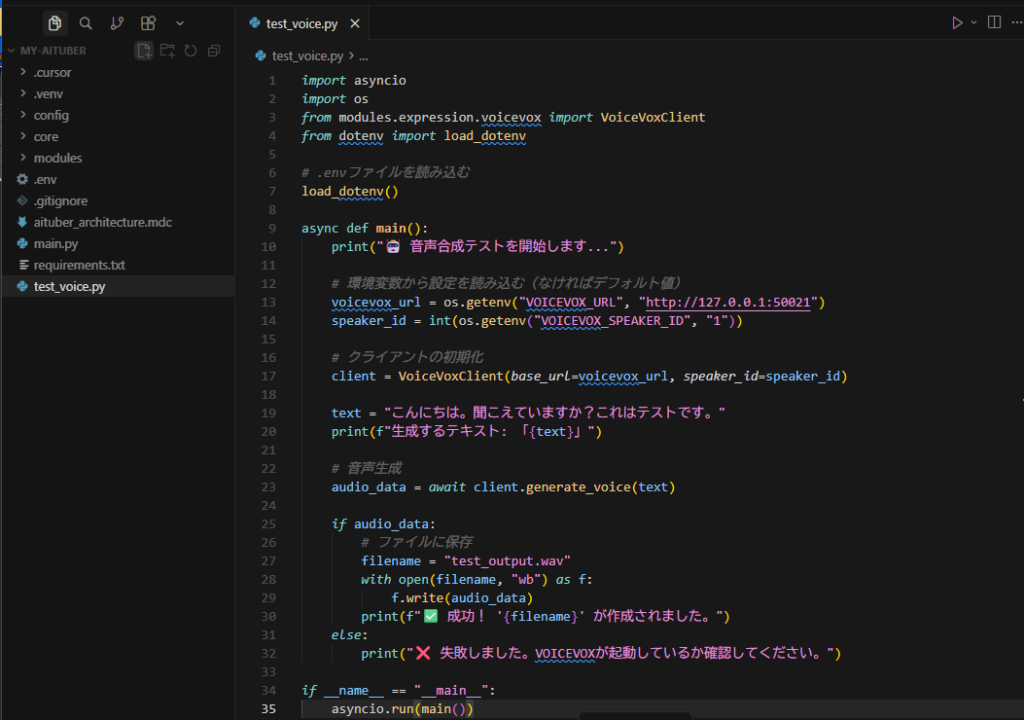
Task: Open the Explorer view icon
Action: click(x=55, y=23)
